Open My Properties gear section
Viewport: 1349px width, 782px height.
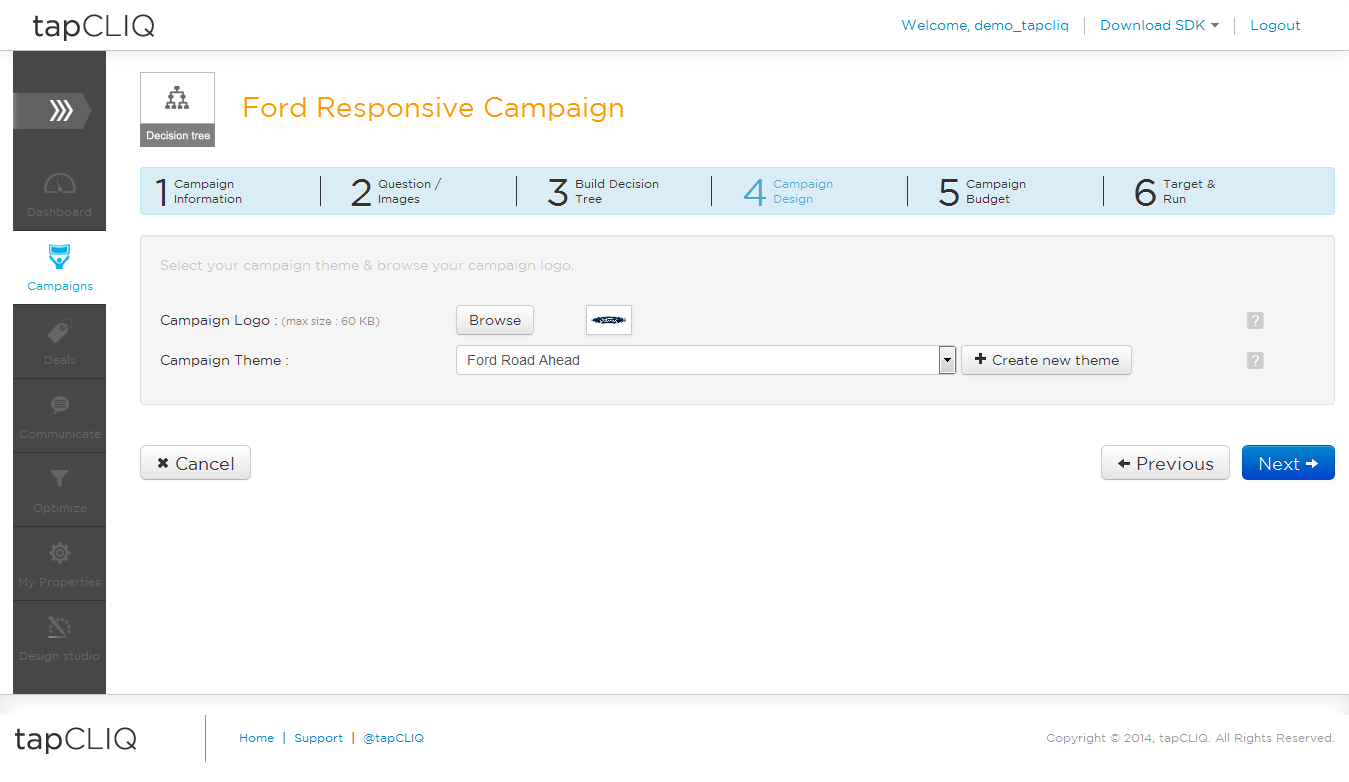[x=59, y=564]
